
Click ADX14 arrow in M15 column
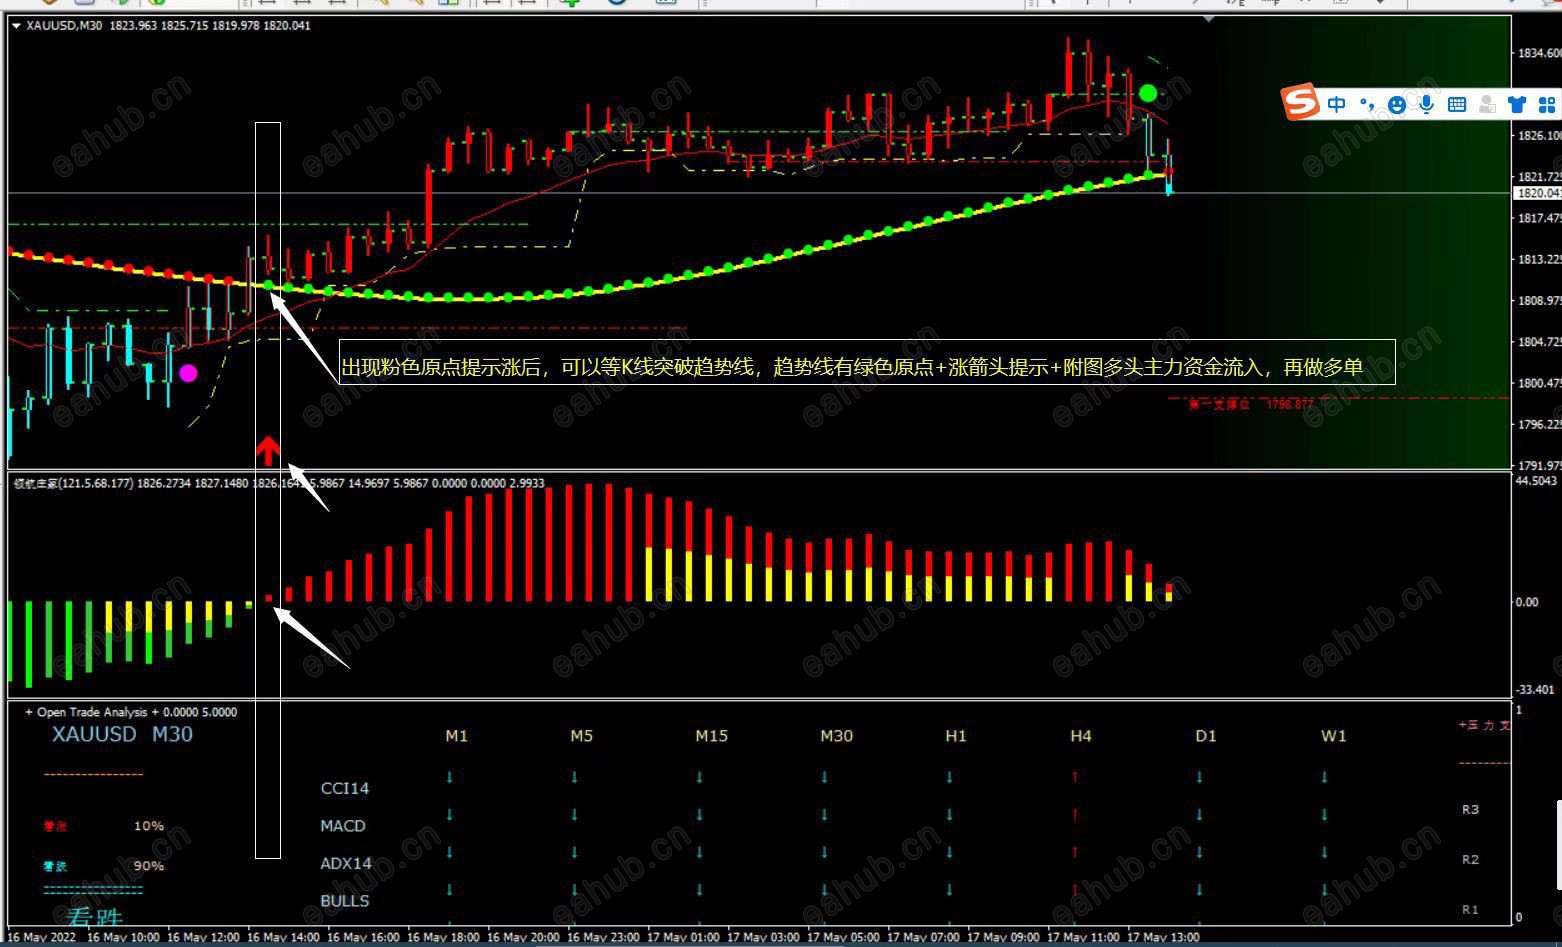pyautogui.click(x=700, y=852)
